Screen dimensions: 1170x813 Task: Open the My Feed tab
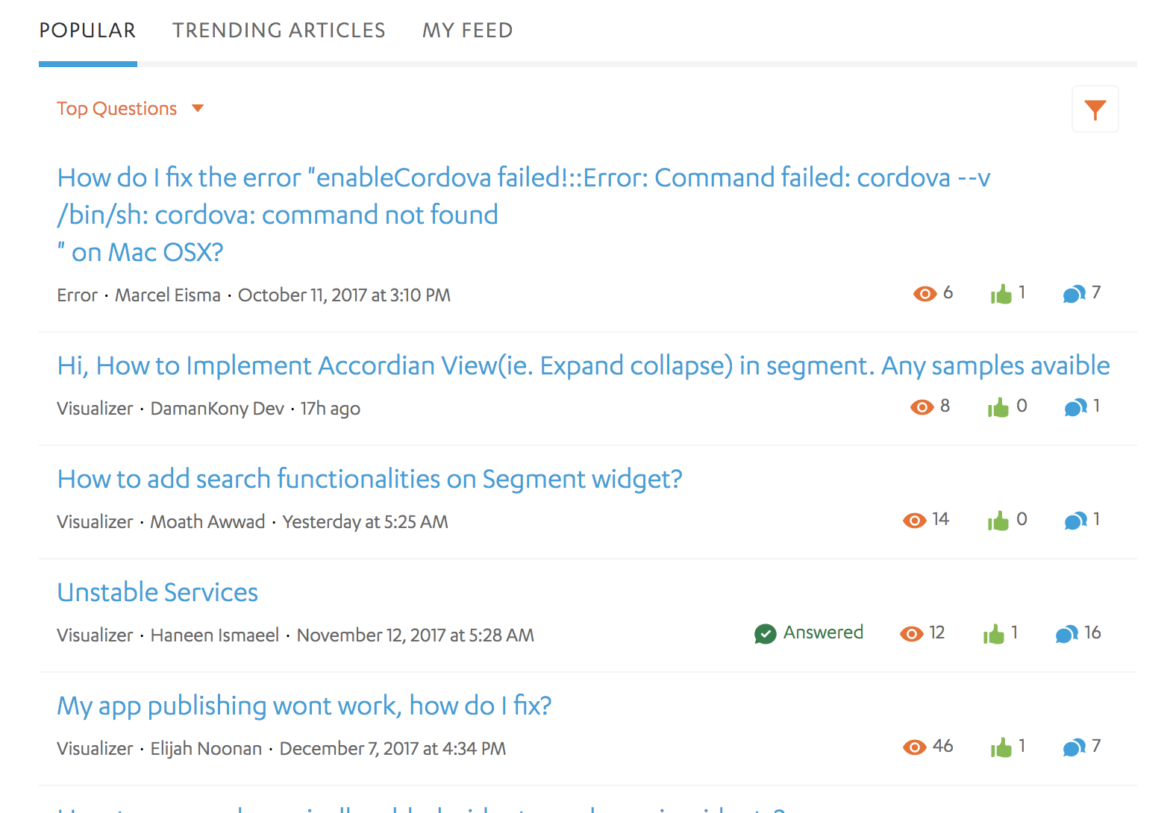tap(467, 31)
